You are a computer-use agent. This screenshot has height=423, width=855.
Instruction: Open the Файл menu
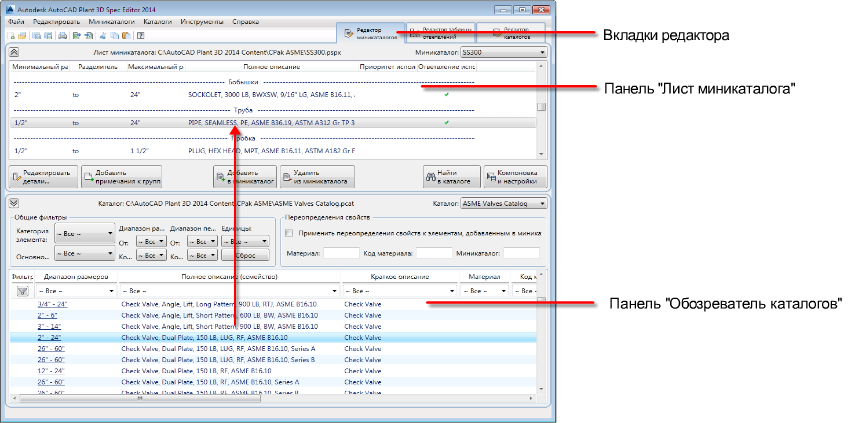(16, 22)
